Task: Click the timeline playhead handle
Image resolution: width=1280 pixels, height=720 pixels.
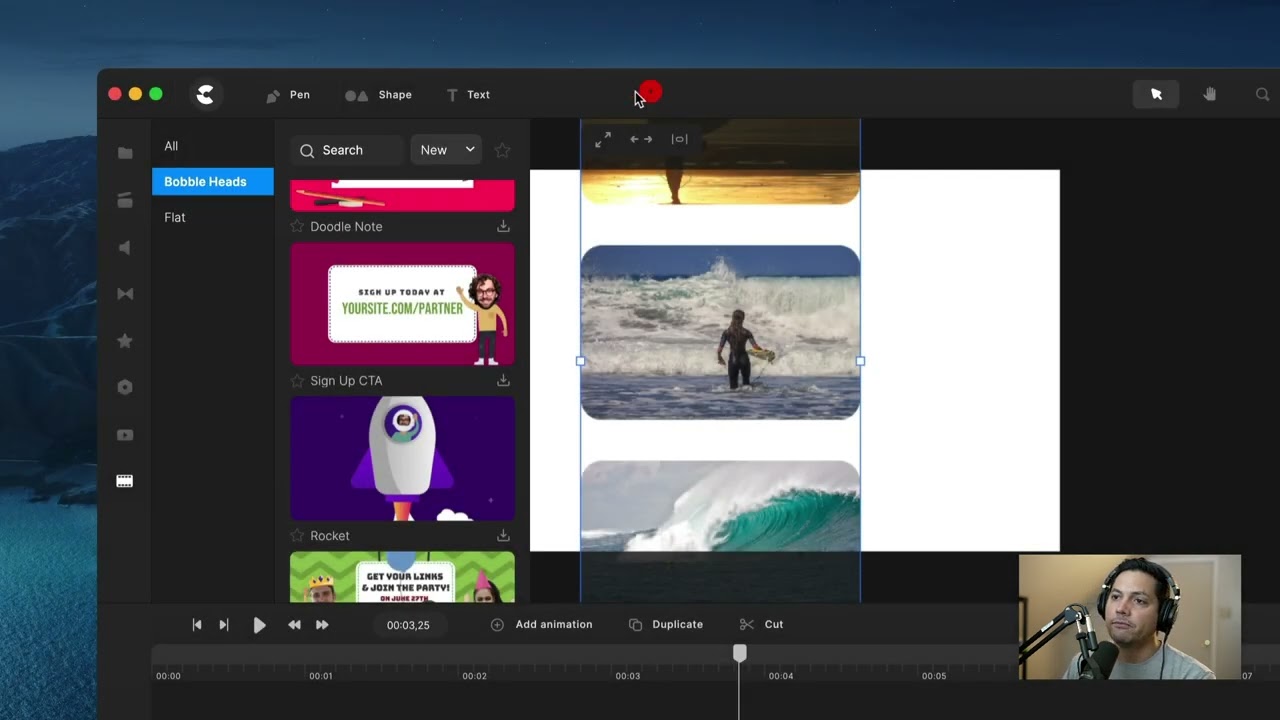Action: [739, 653]
